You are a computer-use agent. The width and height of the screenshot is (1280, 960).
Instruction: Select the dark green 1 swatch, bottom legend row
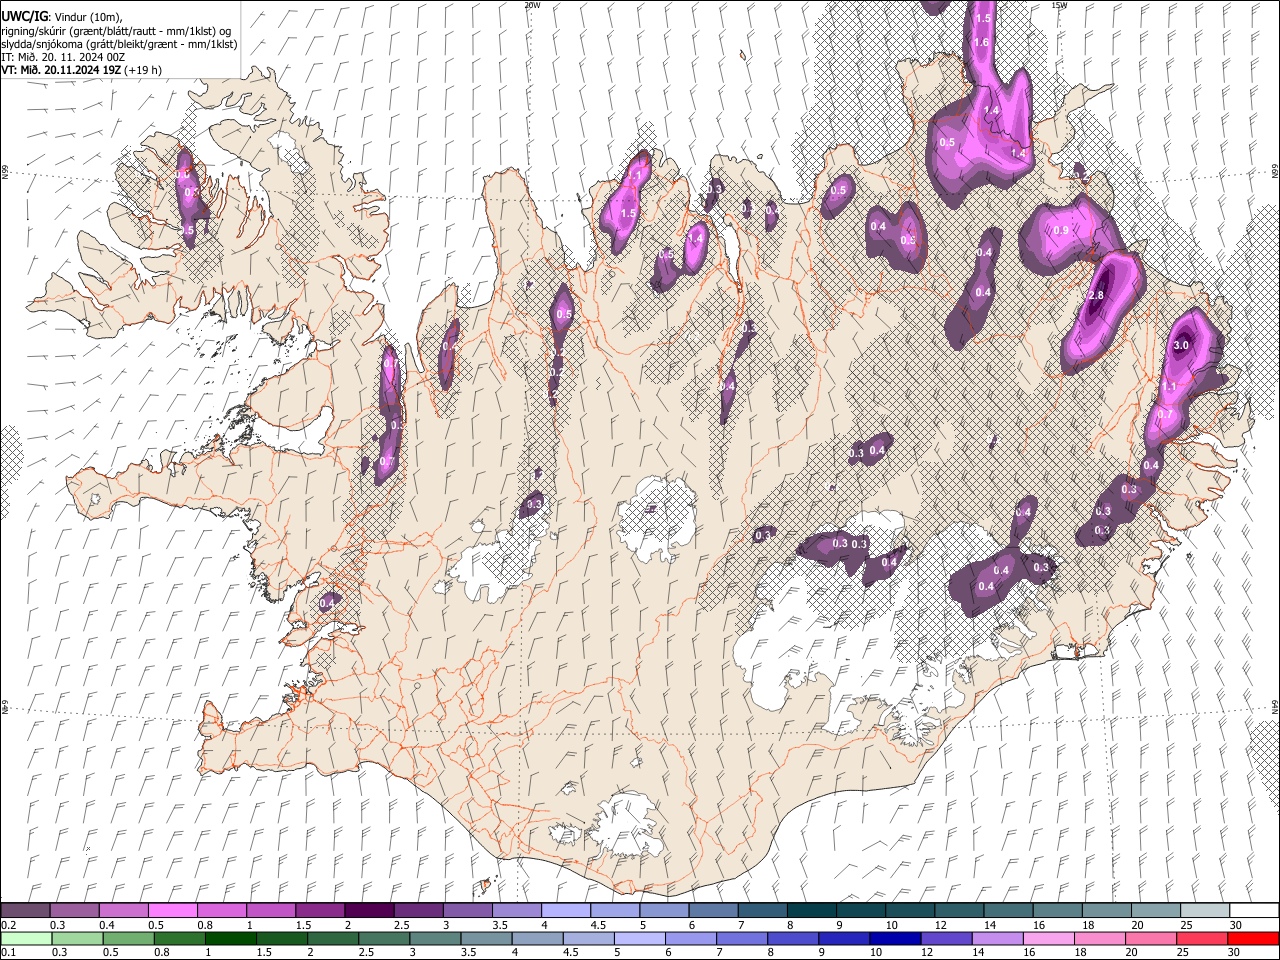[231, 938]
